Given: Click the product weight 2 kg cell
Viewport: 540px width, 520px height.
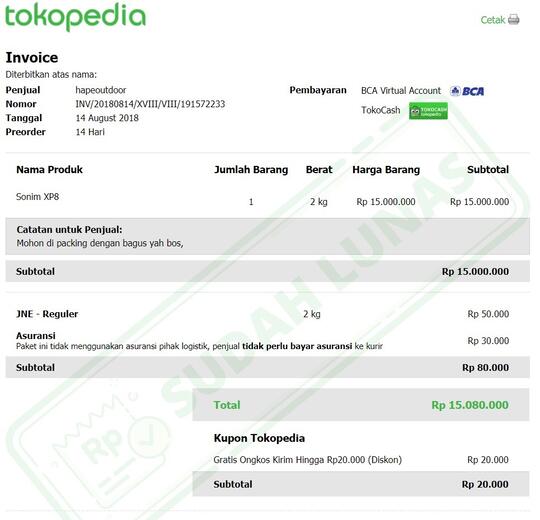Looking at the screenshot, I should tap(319, 202).
